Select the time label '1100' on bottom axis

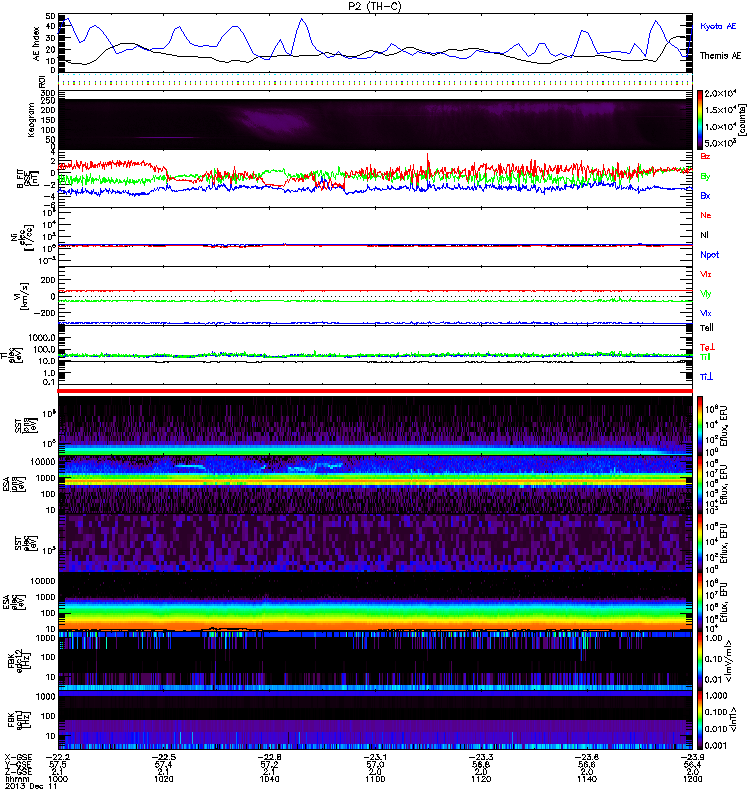[x=375, y=779]
